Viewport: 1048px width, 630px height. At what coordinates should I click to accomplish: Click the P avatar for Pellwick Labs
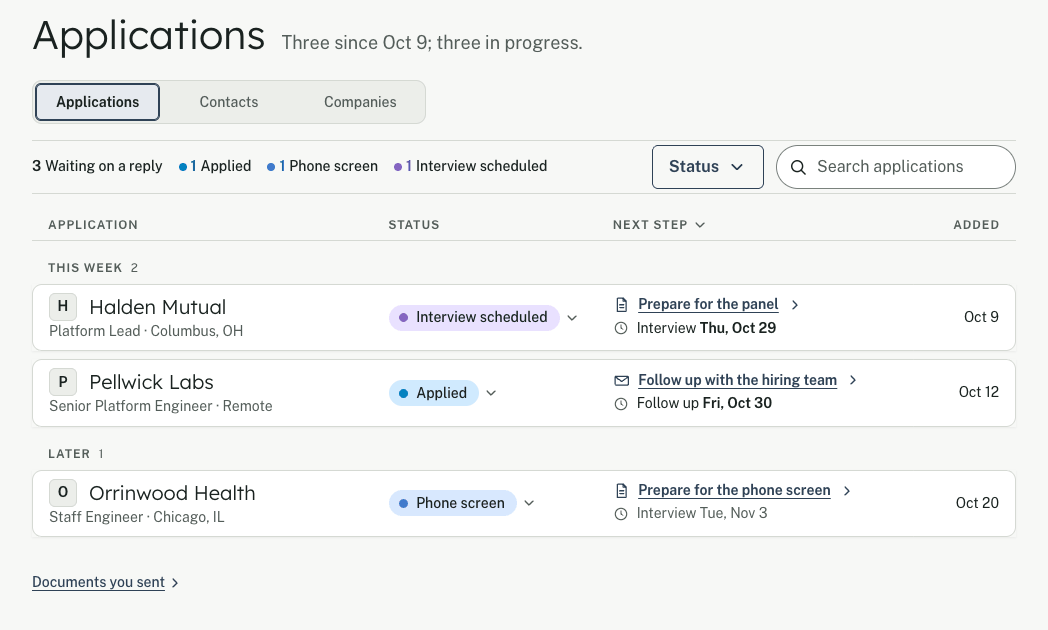pyautogui.click(x=63, y=382)
